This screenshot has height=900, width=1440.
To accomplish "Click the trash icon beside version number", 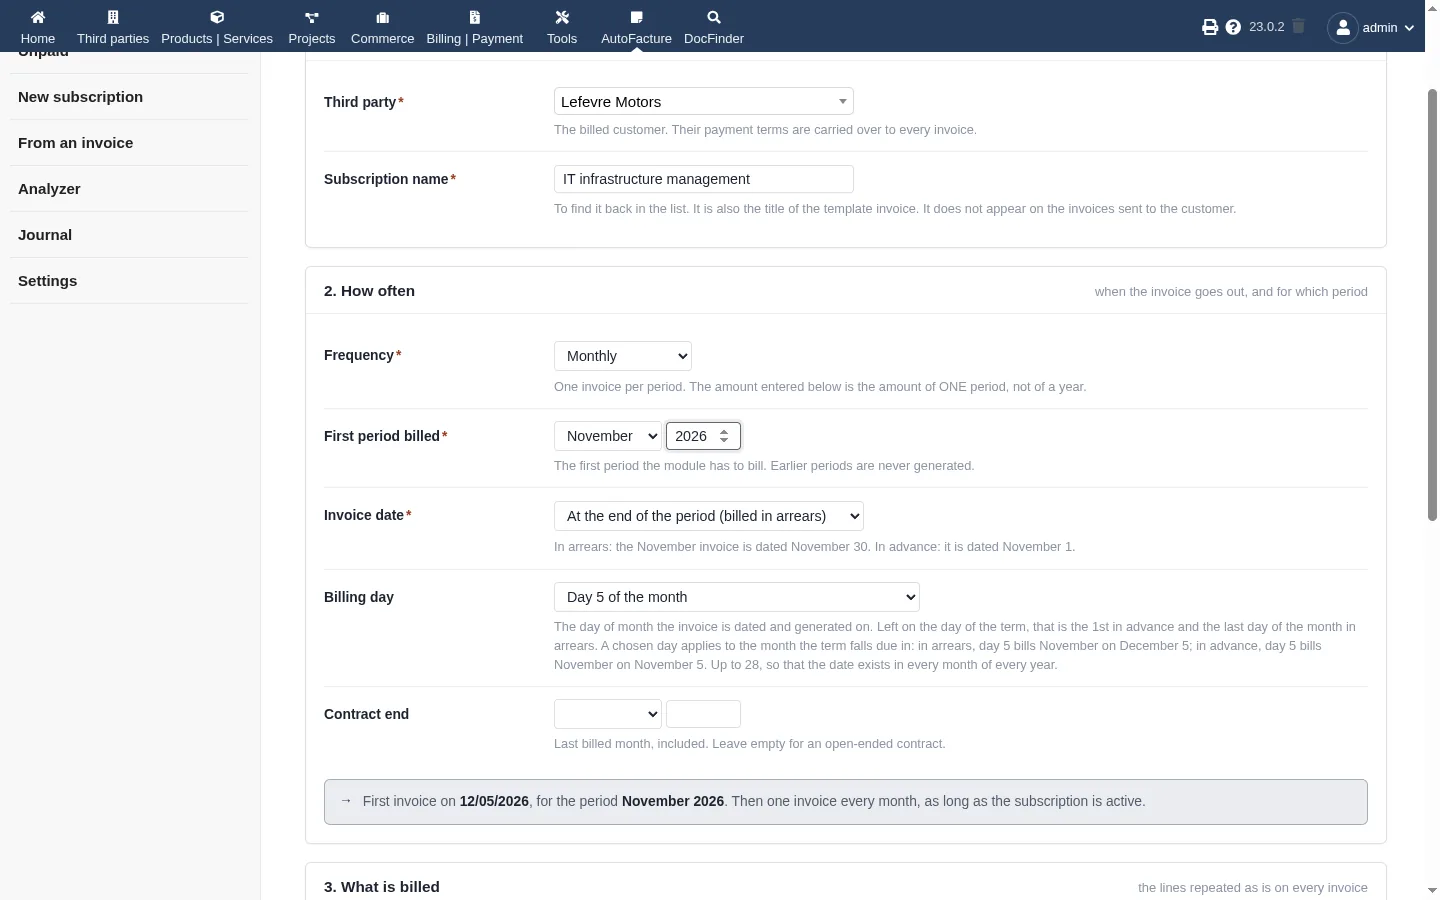I will (x=1298, y=26).
